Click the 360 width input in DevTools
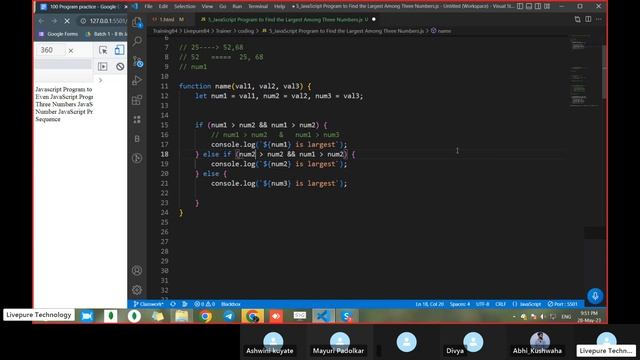The width and height of the screenshot is (640, 360). [50, 50]
